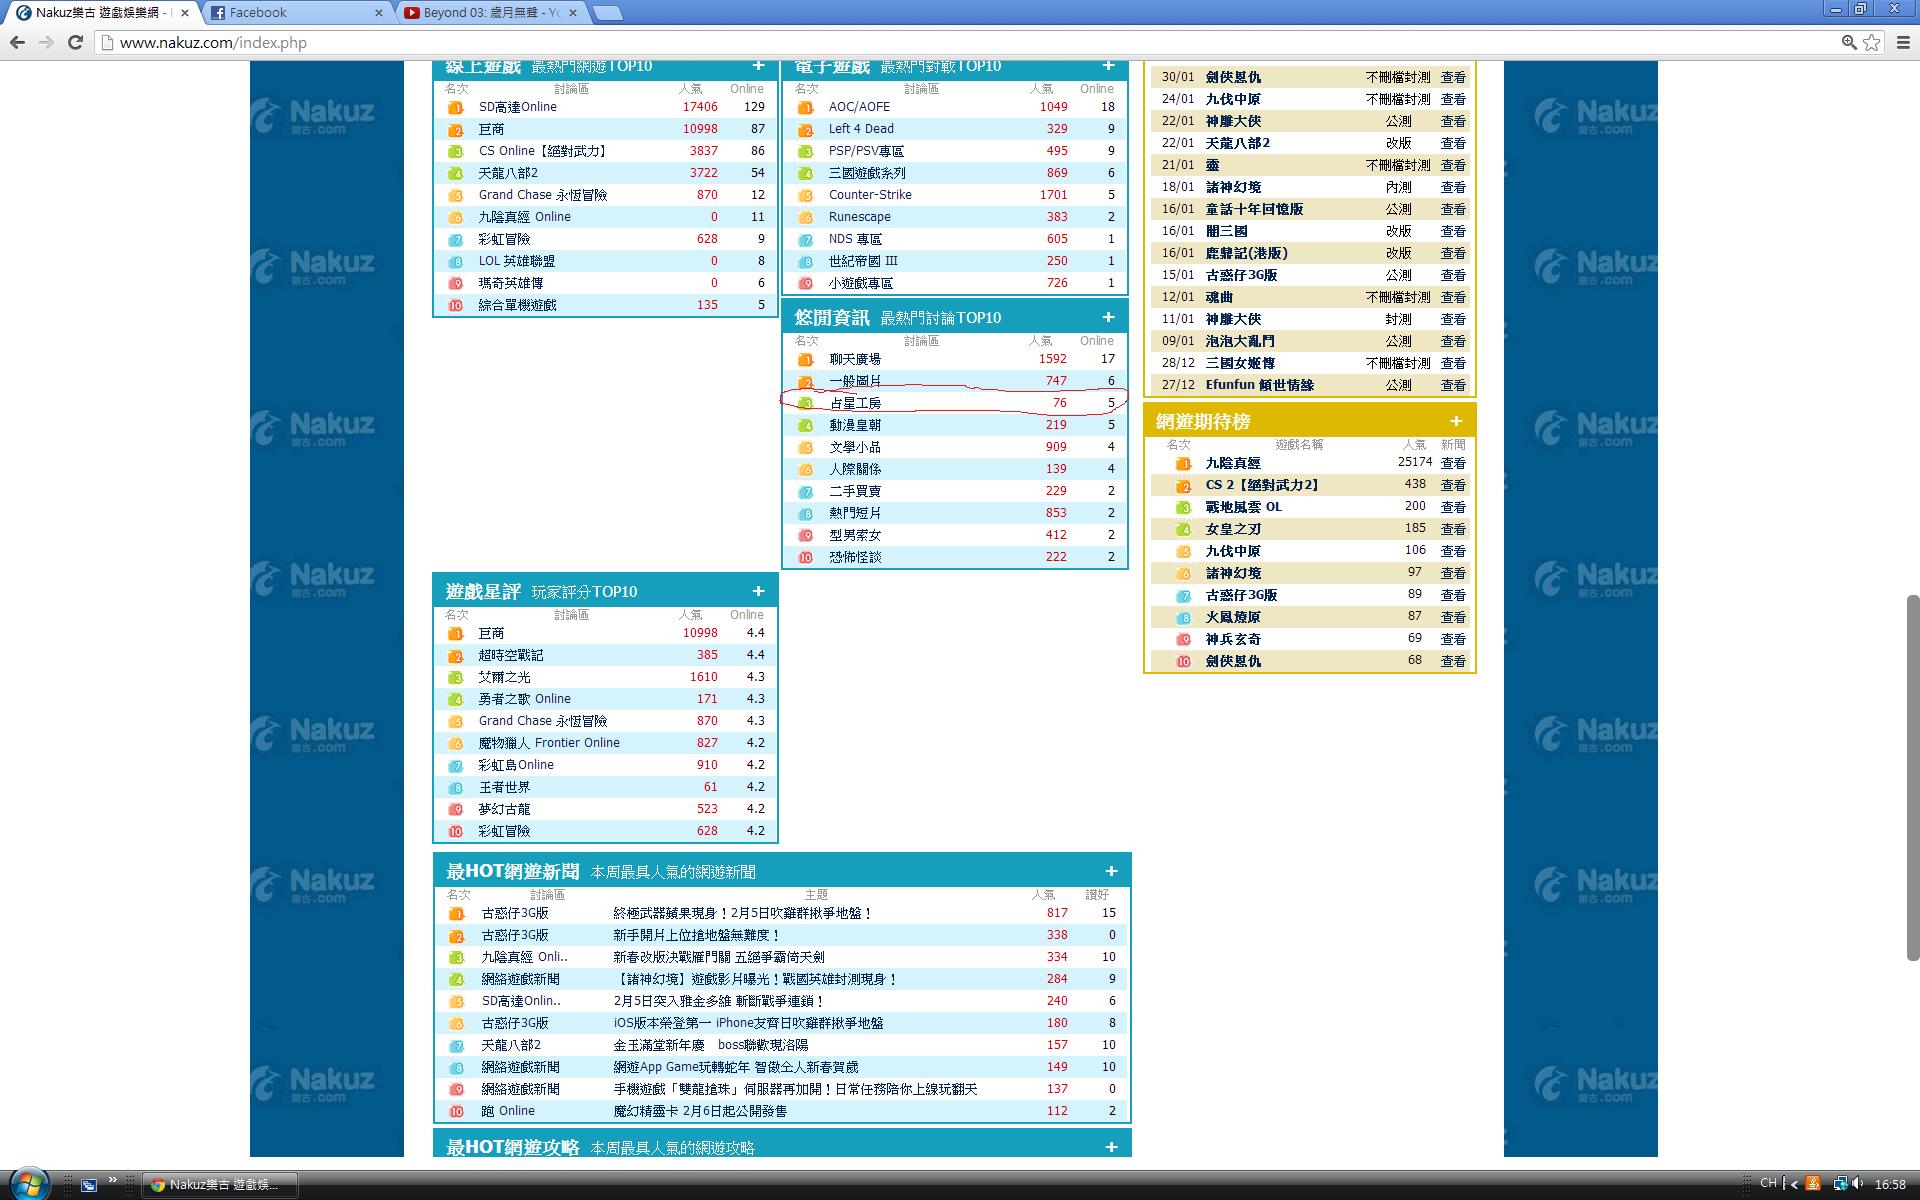Open the Chrome hamburger menu
The width and height of the screenshot is (1920, 1200).
point(1903,42)
